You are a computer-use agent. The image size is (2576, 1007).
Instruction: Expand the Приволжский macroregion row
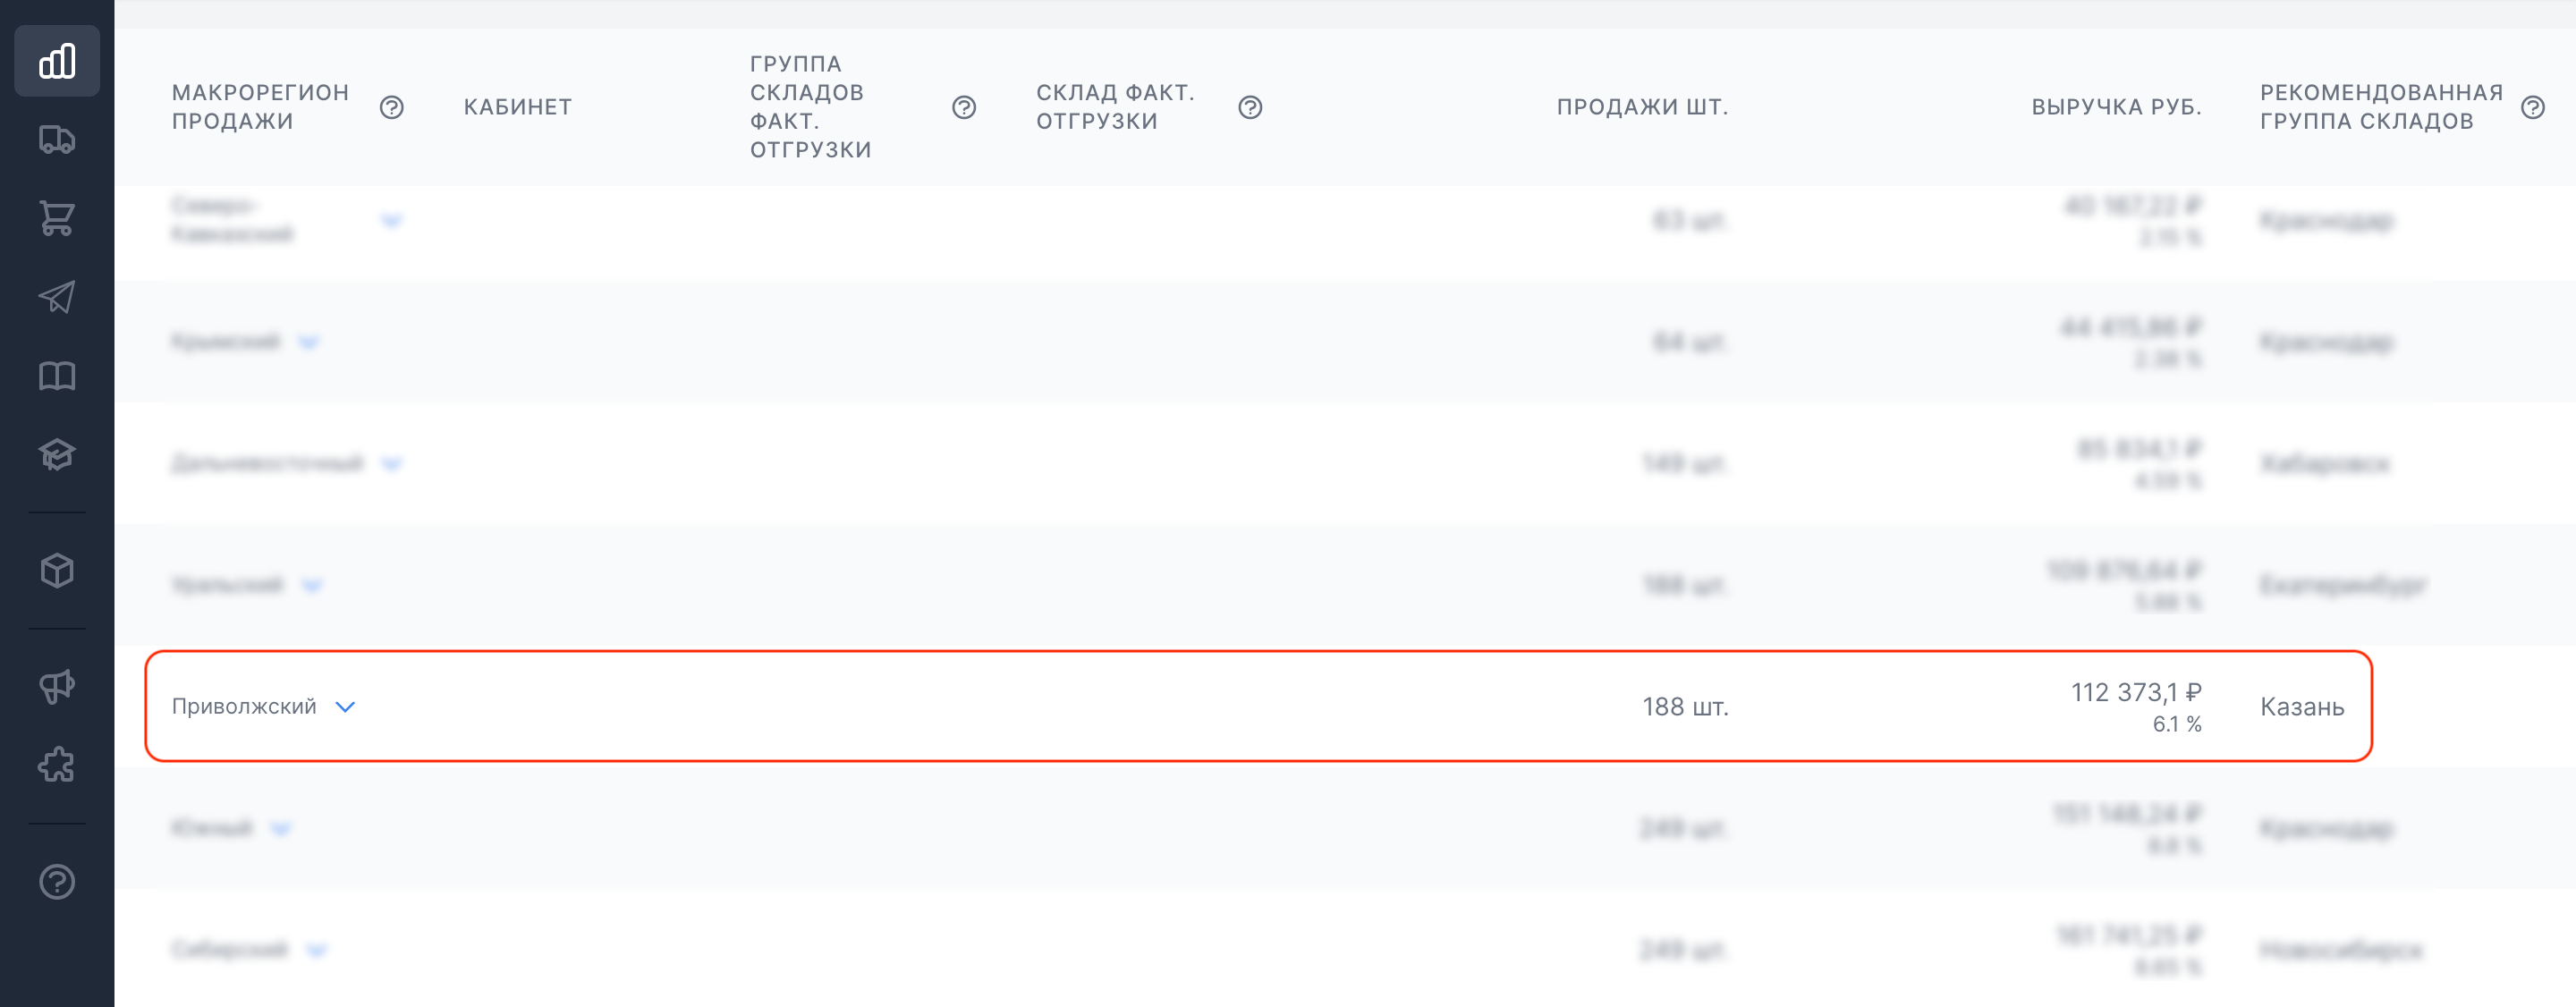[345, 707]
